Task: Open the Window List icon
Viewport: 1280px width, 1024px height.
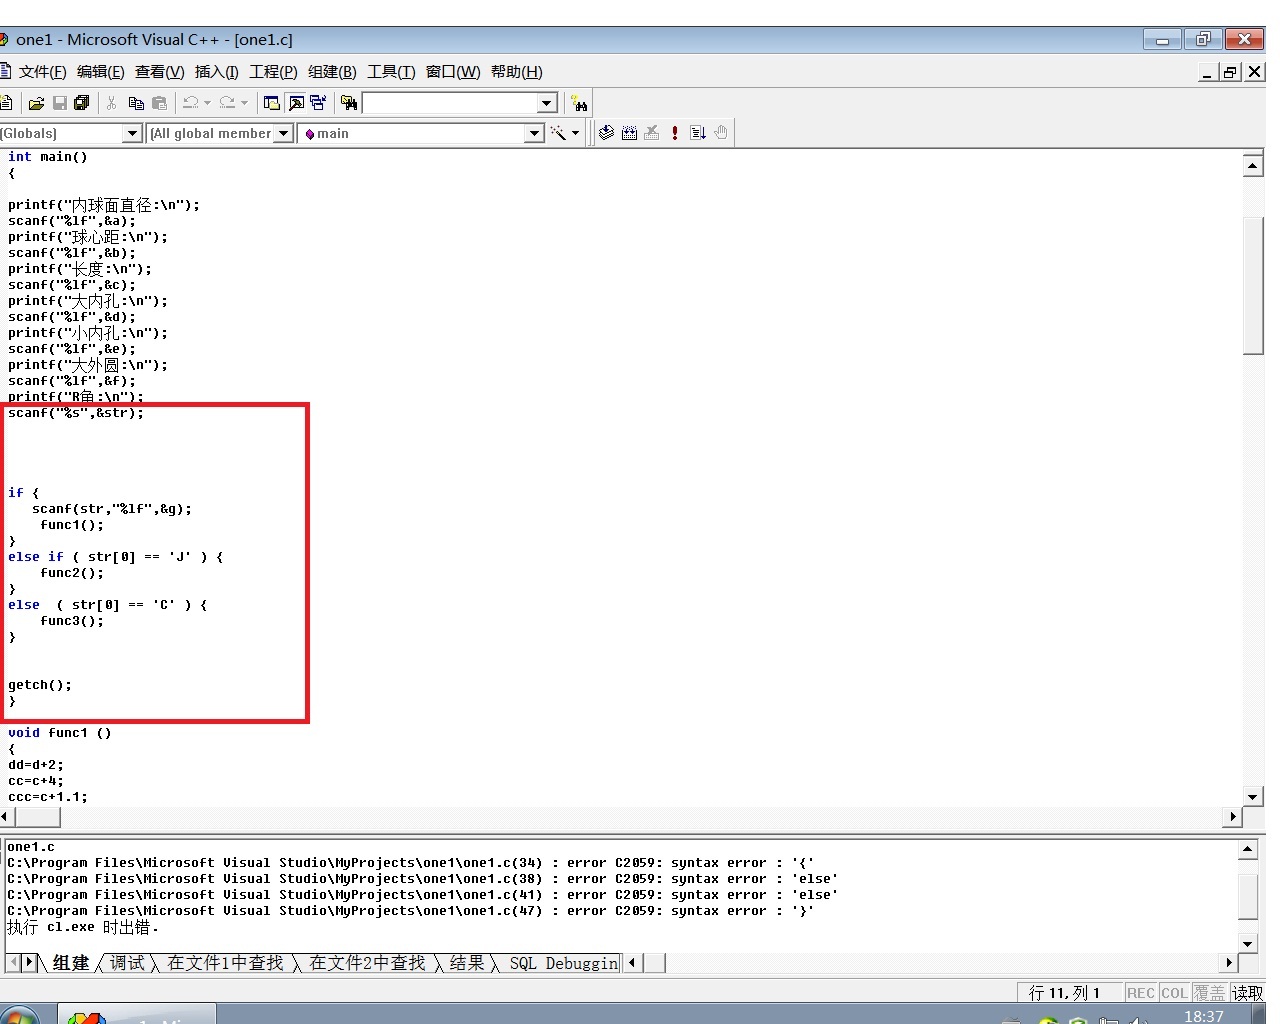Action: (319, 103)
